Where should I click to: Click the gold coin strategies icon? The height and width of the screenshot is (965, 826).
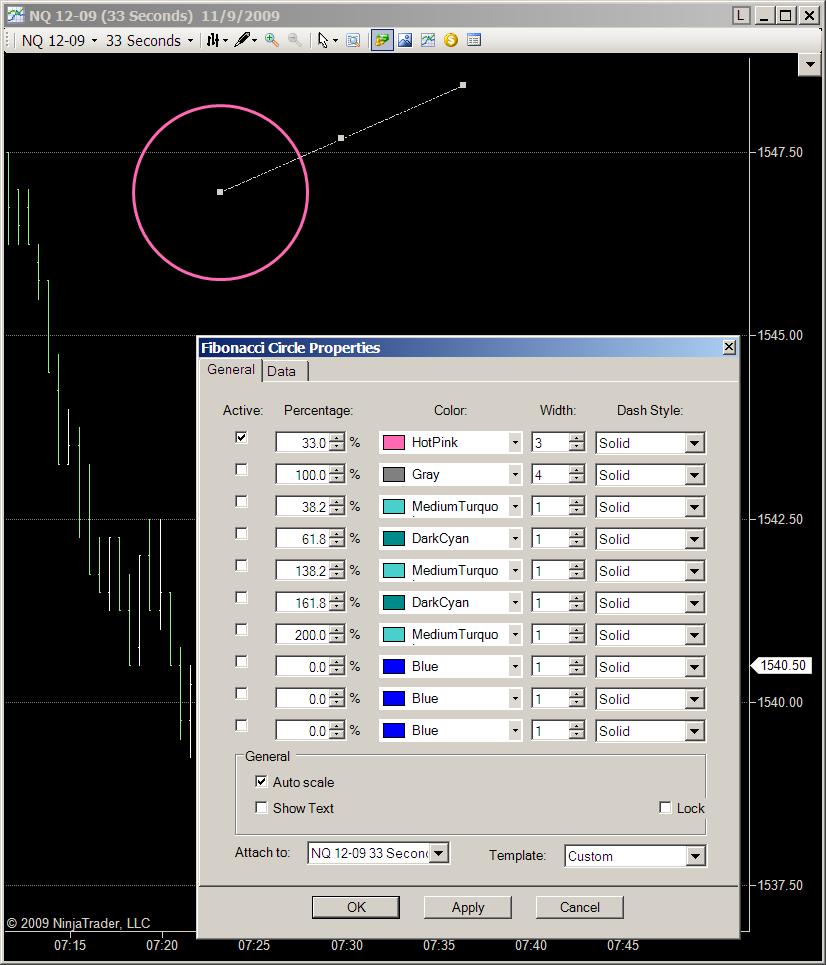point(451,40)
